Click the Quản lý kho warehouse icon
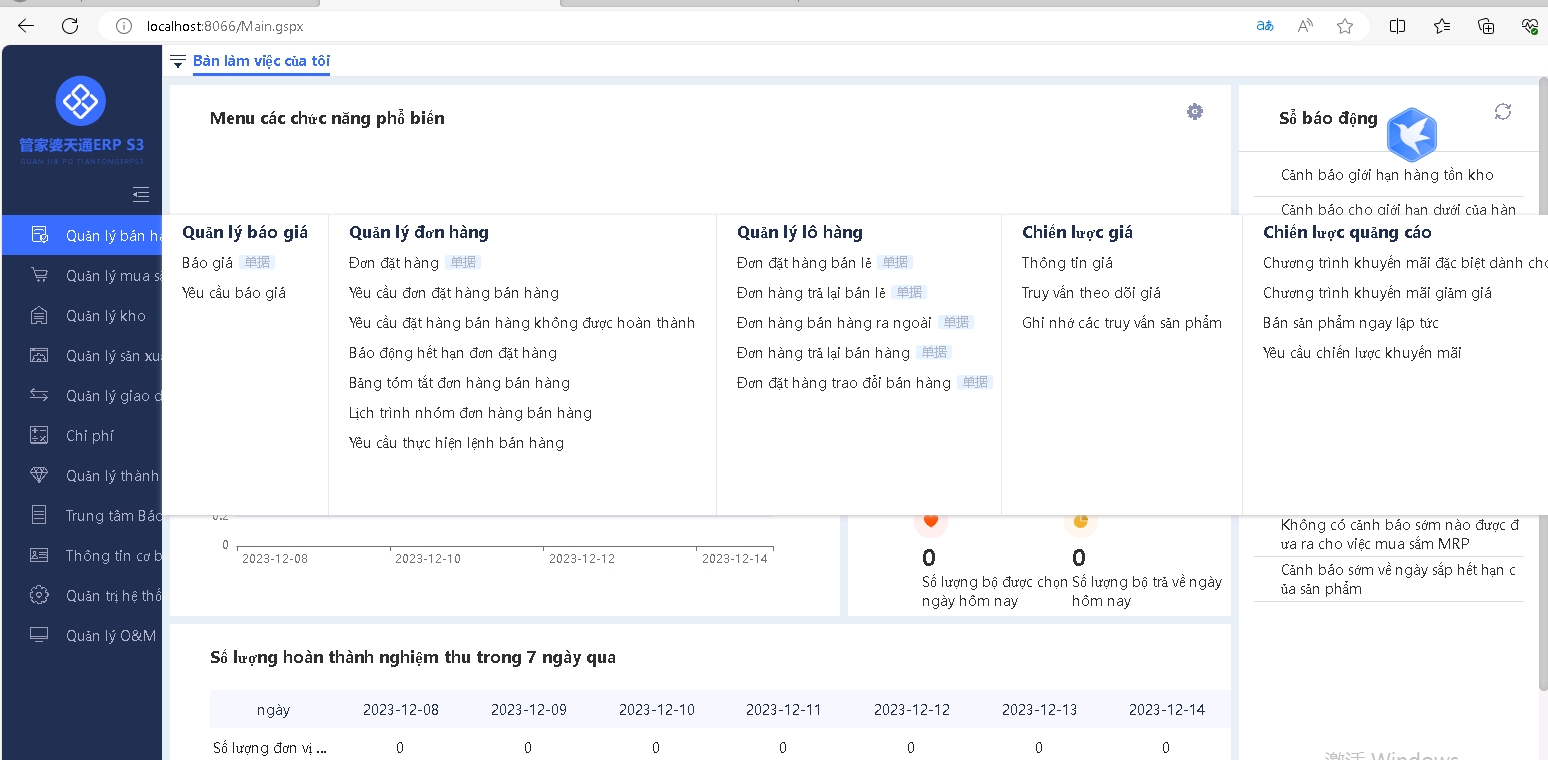Viewport: 1548px width, 760px height. 39,315
